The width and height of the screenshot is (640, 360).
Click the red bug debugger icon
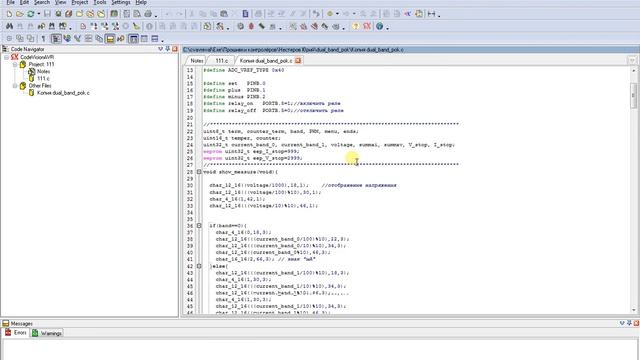(x=251, y=26)
